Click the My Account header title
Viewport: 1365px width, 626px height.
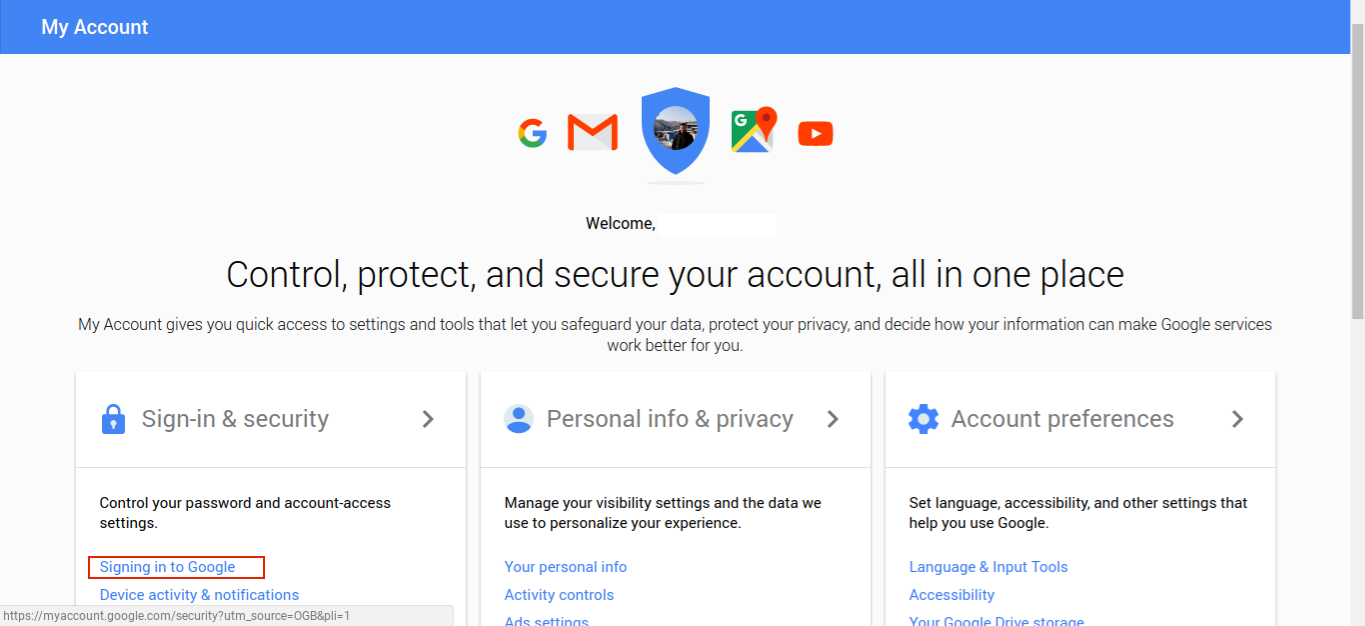click(94, 26)
